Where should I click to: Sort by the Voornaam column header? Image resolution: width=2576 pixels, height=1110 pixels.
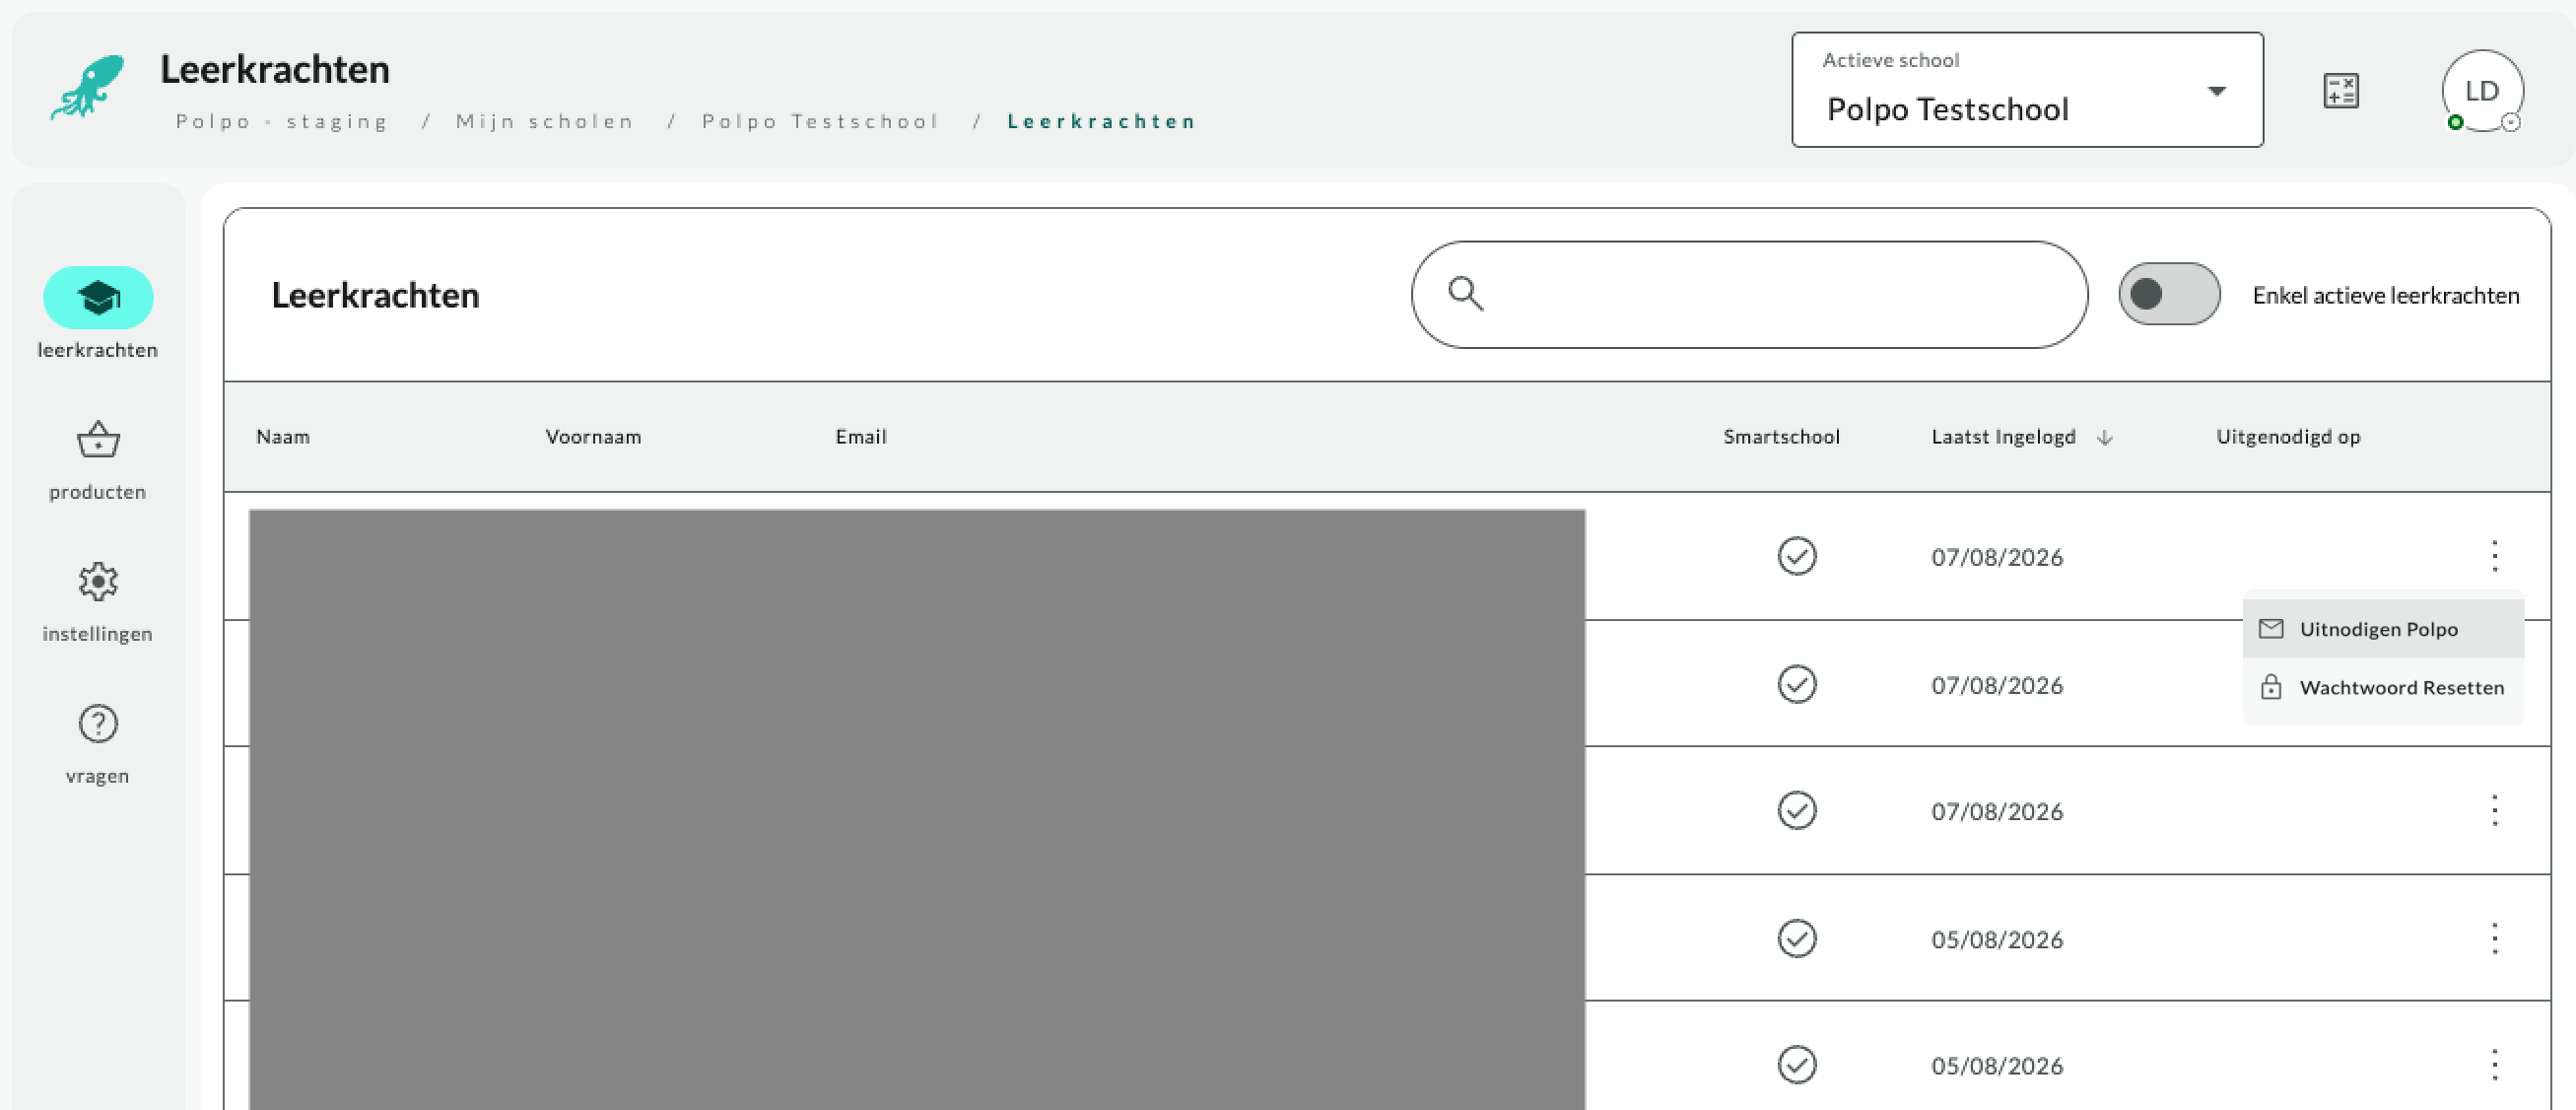[593, 437]
